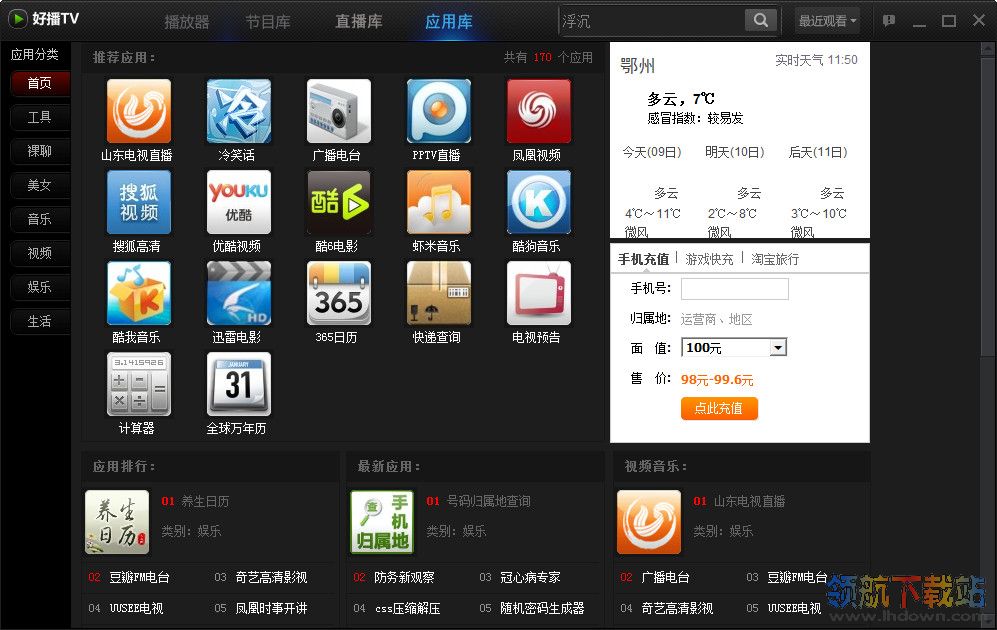Open 豆瓣FM电台 in app ranking list
The width and height of the screenshot is (997, 630).
coord(139,577)
